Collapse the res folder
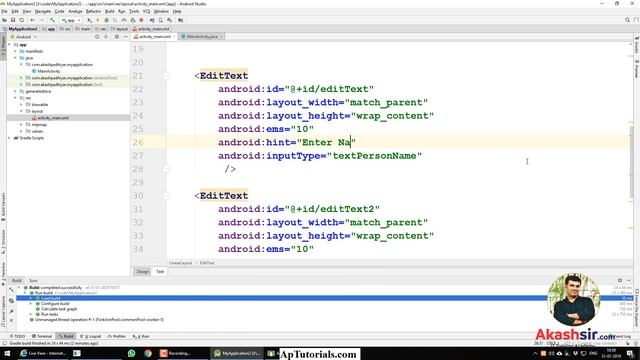The height and width of the screenshot is (360, 640). point(16,98)
